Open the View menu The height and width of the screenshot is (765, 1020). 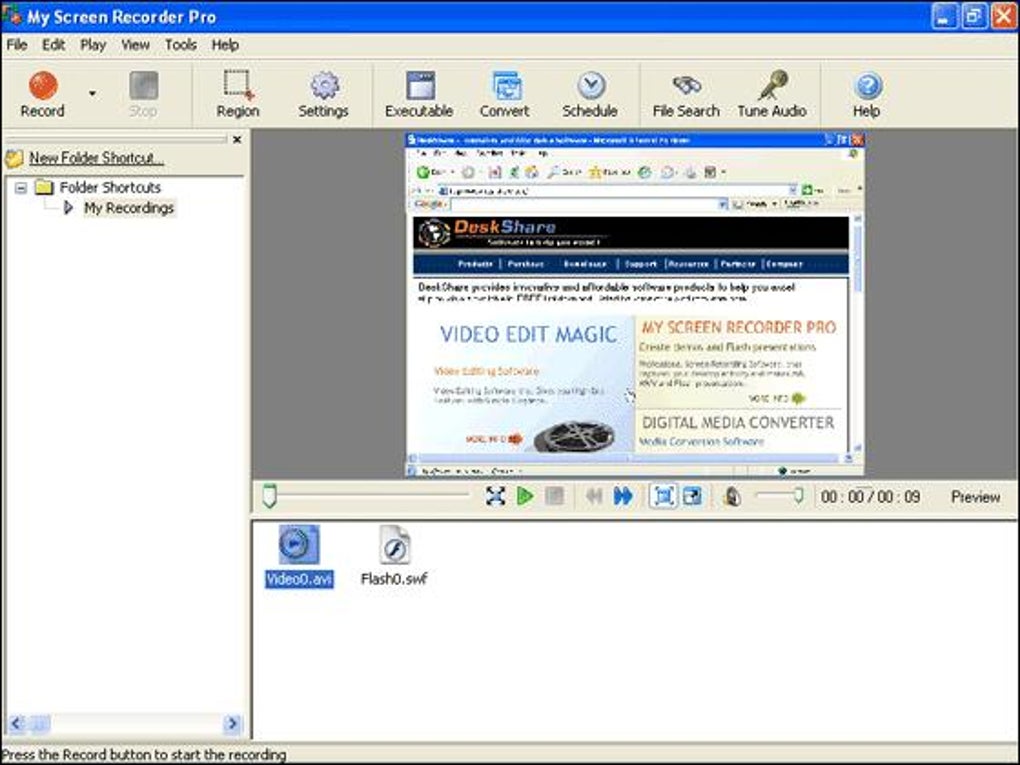pyautogui.click(x=135, y=45)
